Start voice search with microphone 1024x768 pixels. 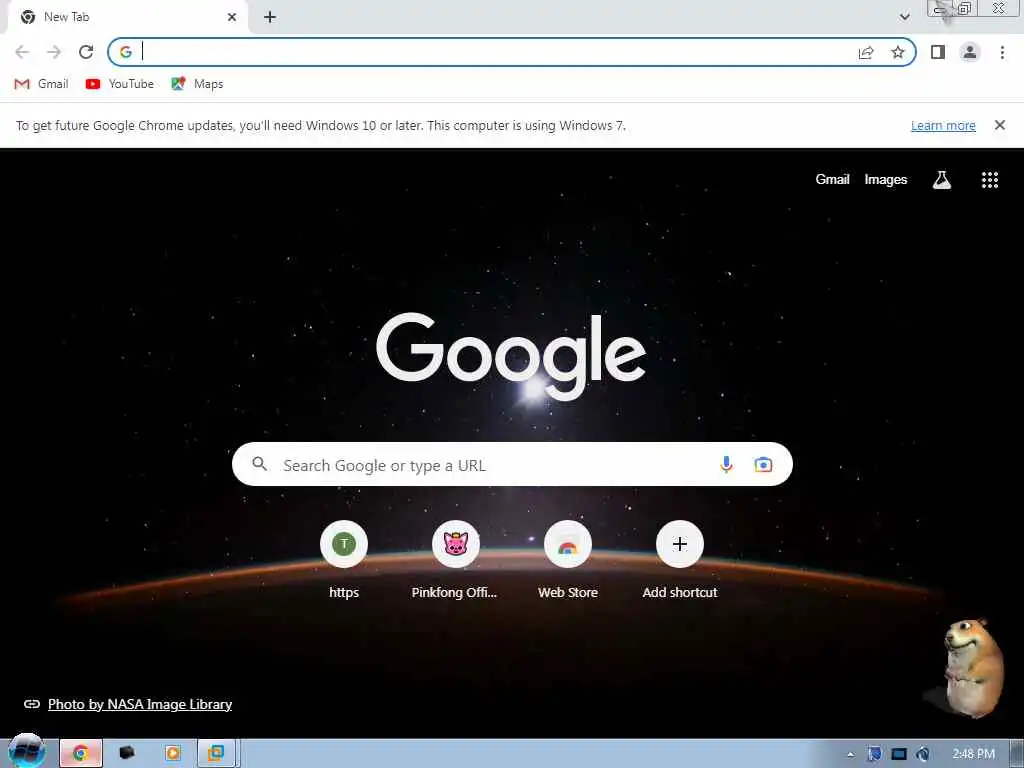[x=726, y=464]
